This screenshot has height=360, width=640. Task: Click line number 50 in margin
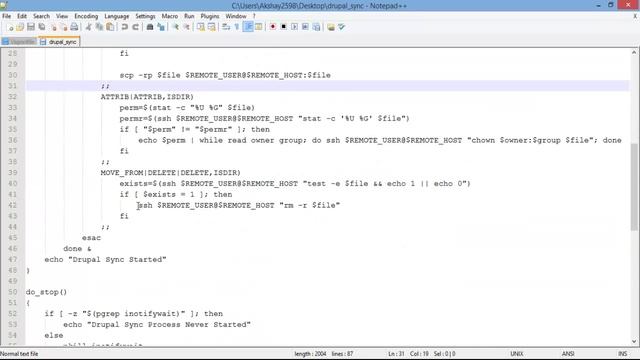(x=13, y=292)
